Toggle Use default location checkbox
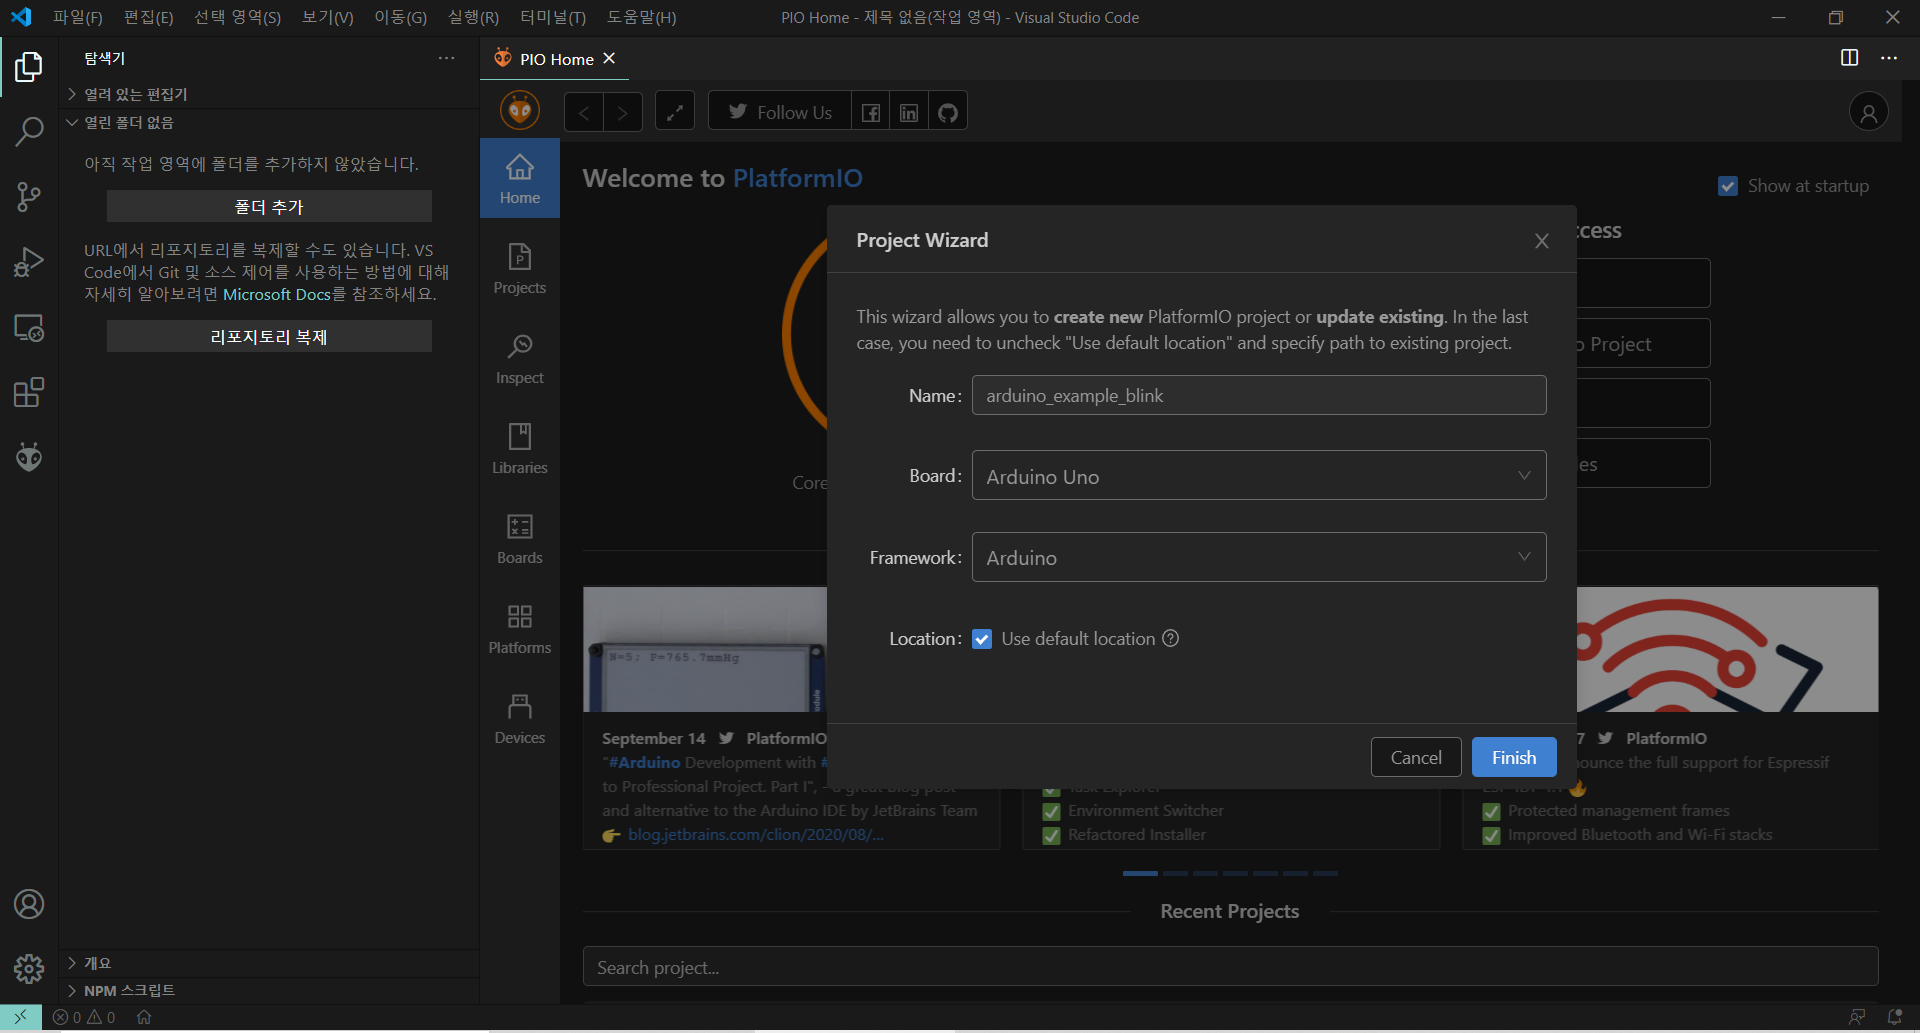Viewport: 1920px width, 1033px height. (982, 639)
